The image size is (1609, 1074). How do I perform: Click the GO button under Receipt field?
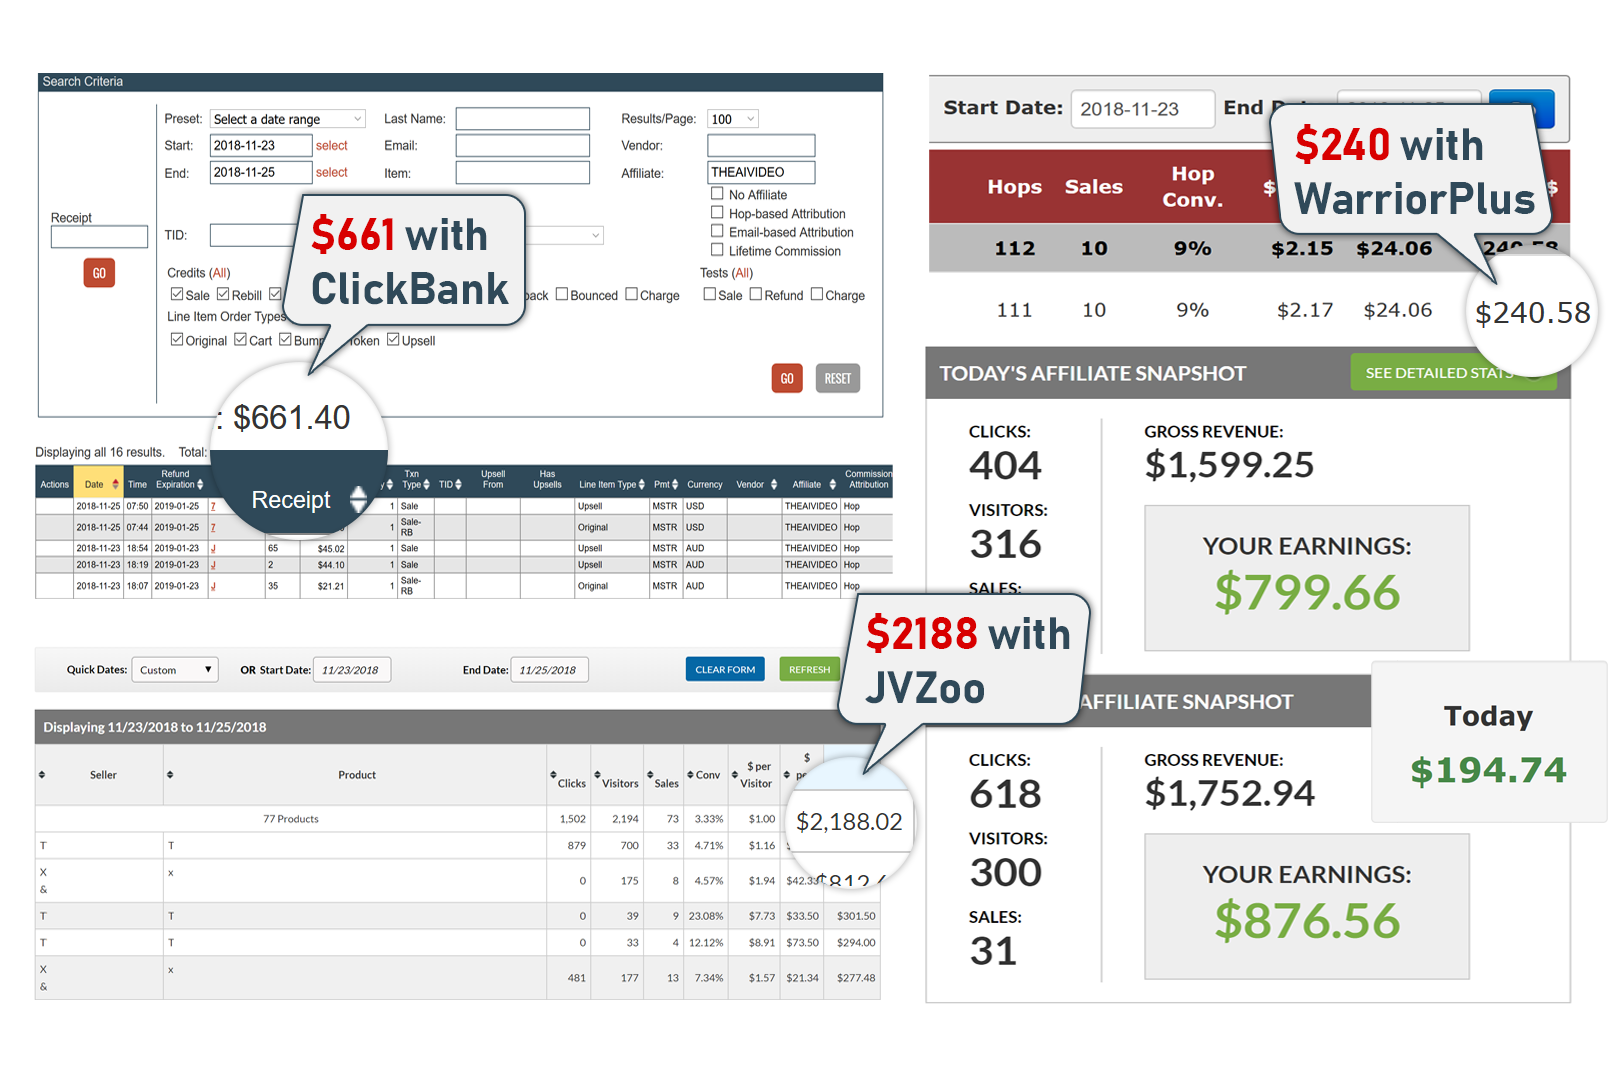point(99,273)
